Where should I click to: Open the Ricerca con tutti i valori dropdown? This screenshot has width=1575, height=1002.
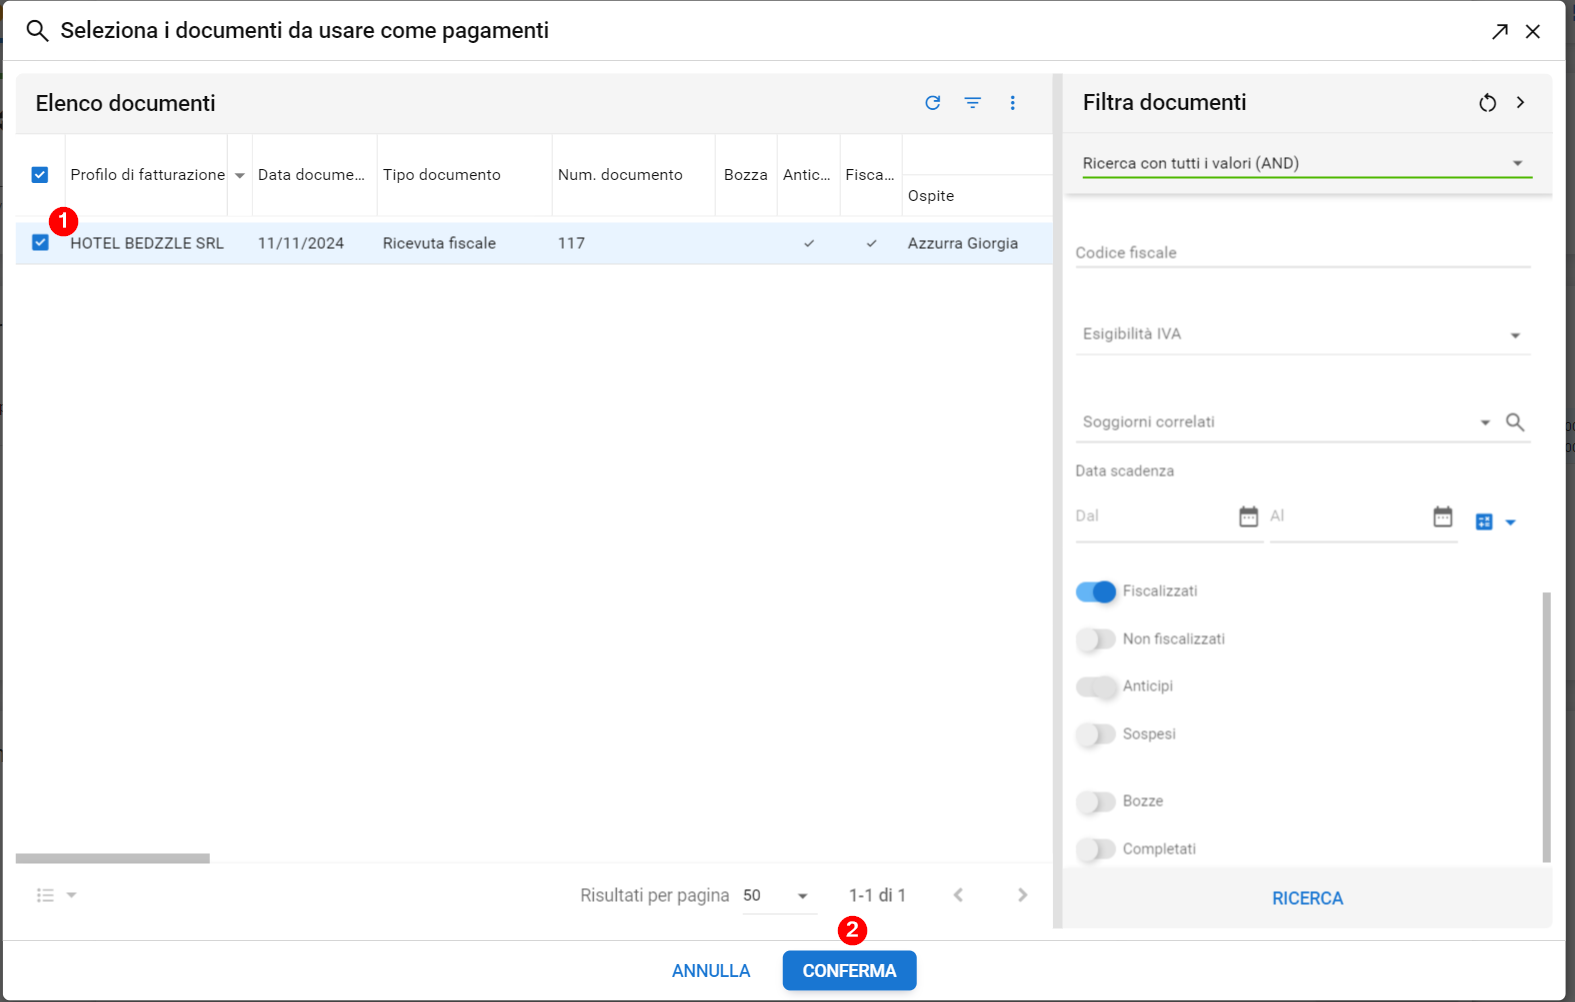point(1305,163)
